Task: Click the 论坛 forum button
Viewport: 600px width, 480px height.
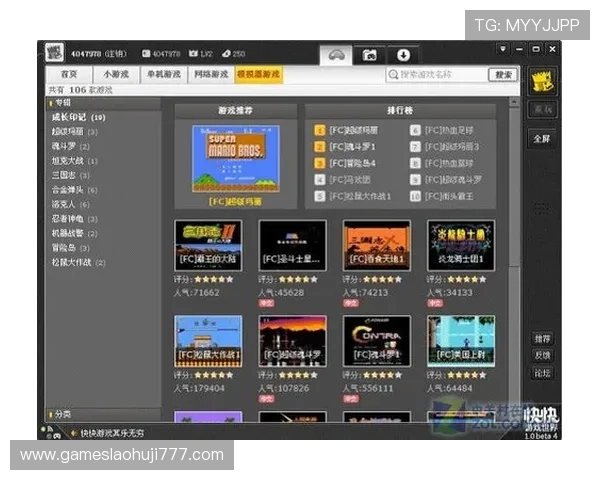Action: [x=542, y=373]
